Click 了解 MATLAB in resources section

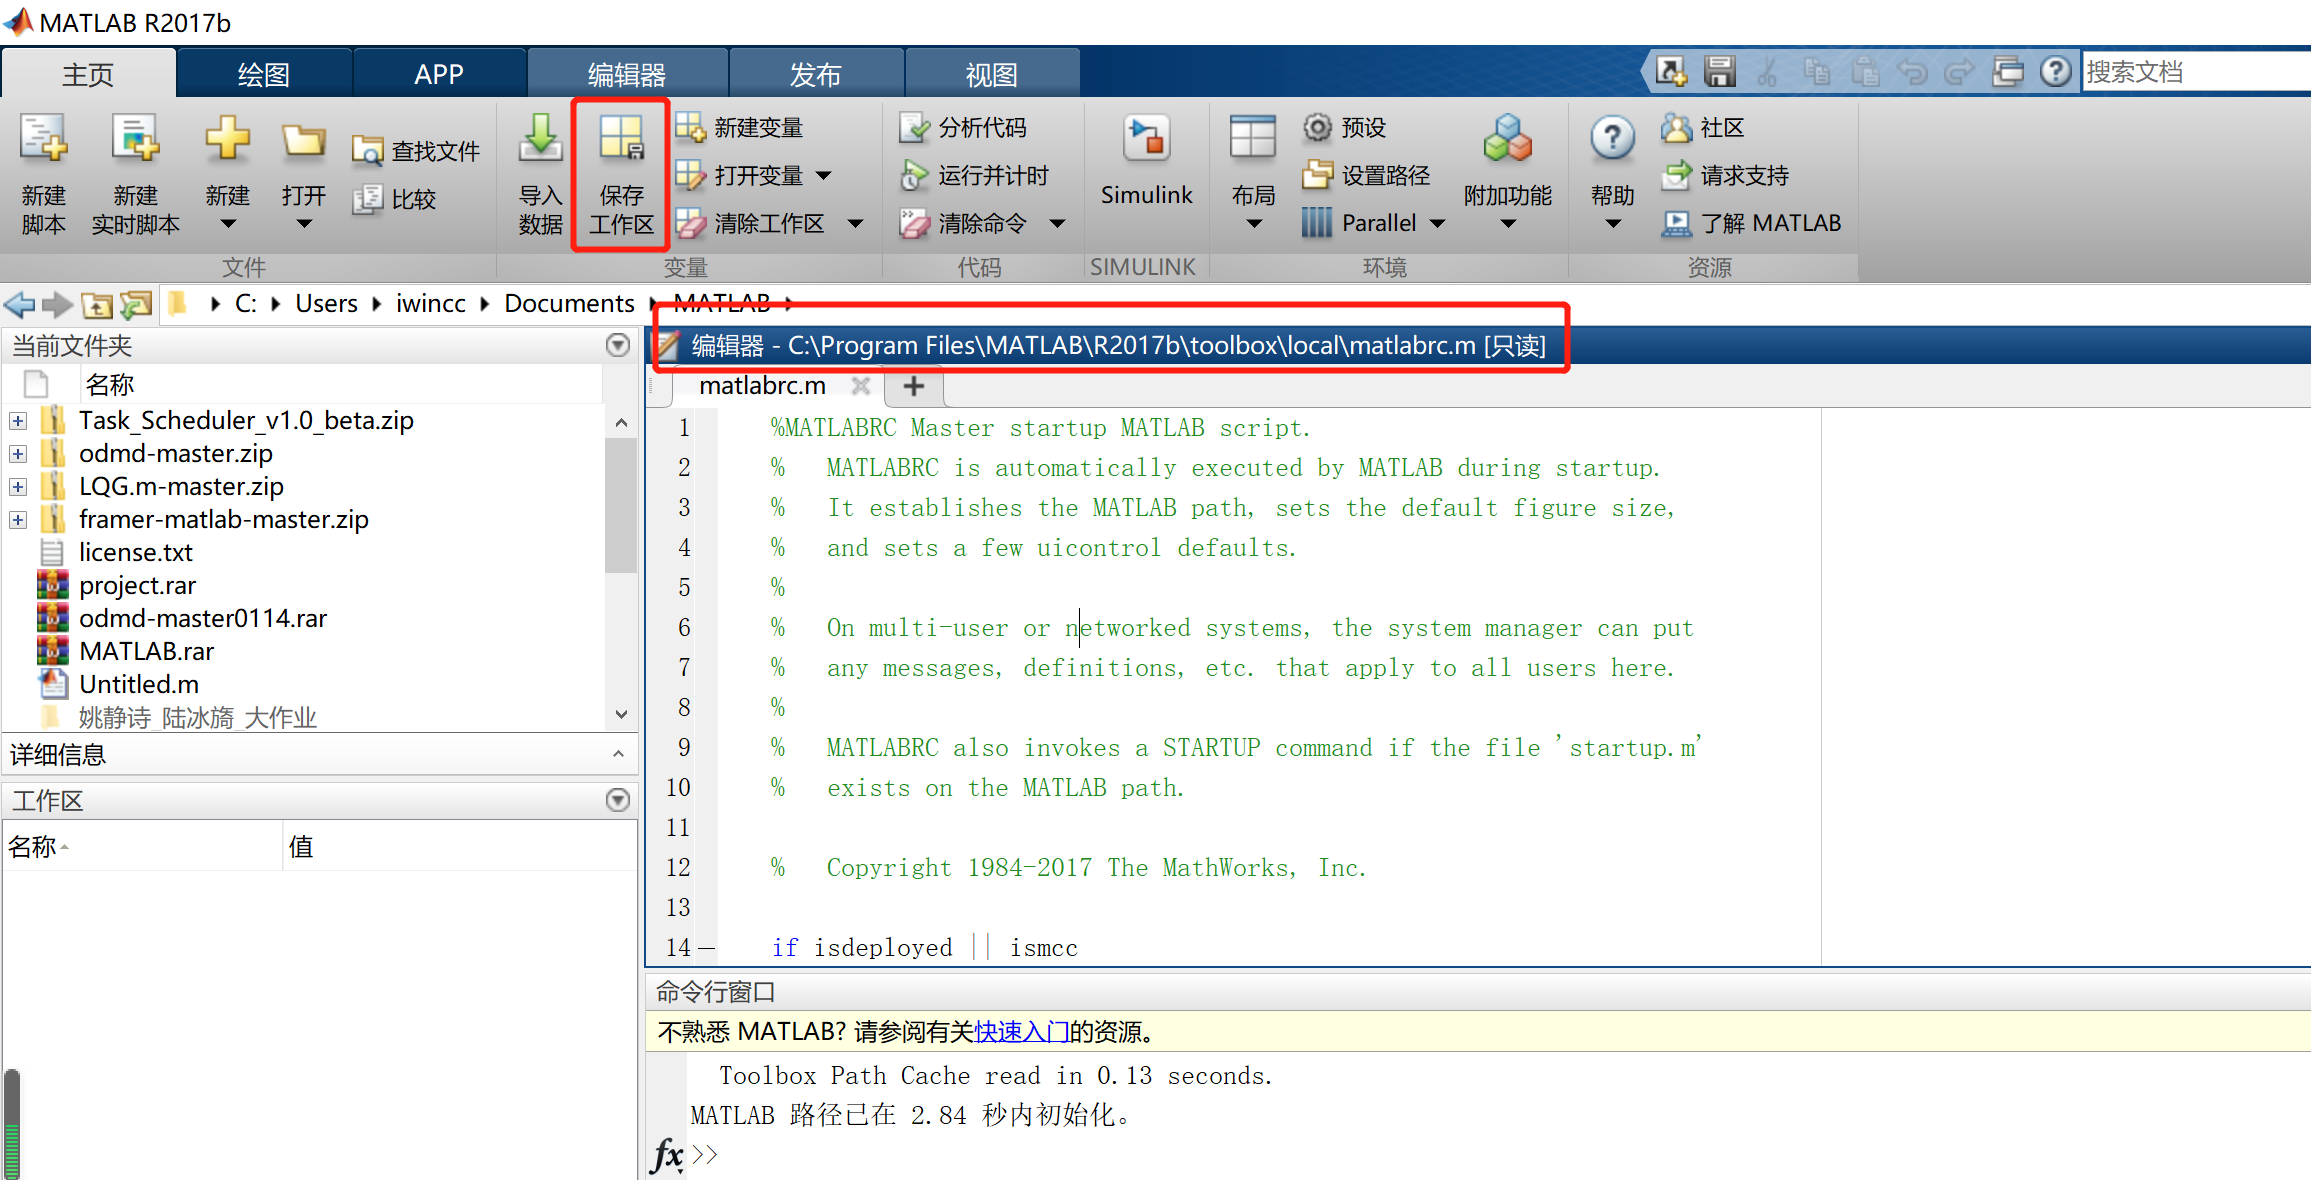1768,223
